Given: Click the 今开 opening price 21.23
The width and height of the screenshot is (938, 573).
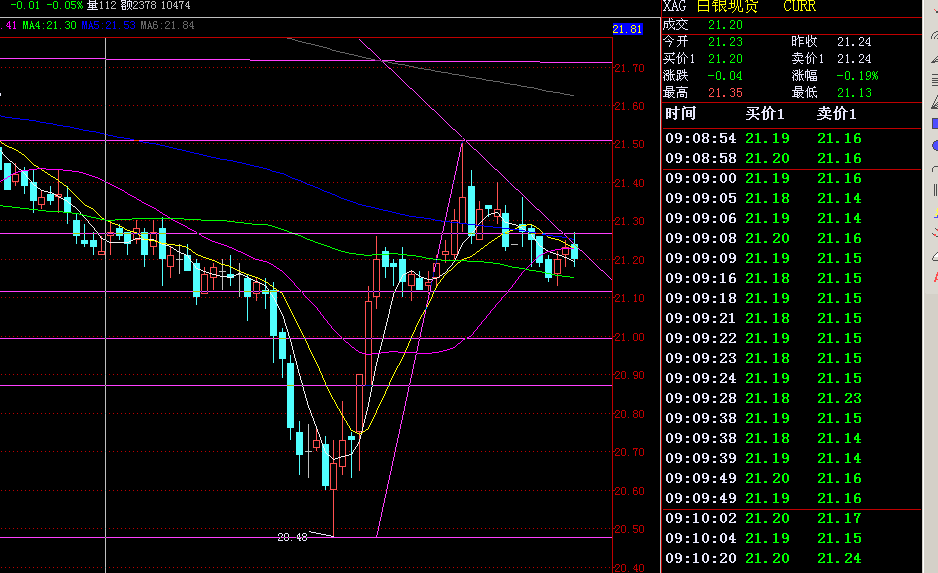Looking at the screenshot, I should coord(725,42).
